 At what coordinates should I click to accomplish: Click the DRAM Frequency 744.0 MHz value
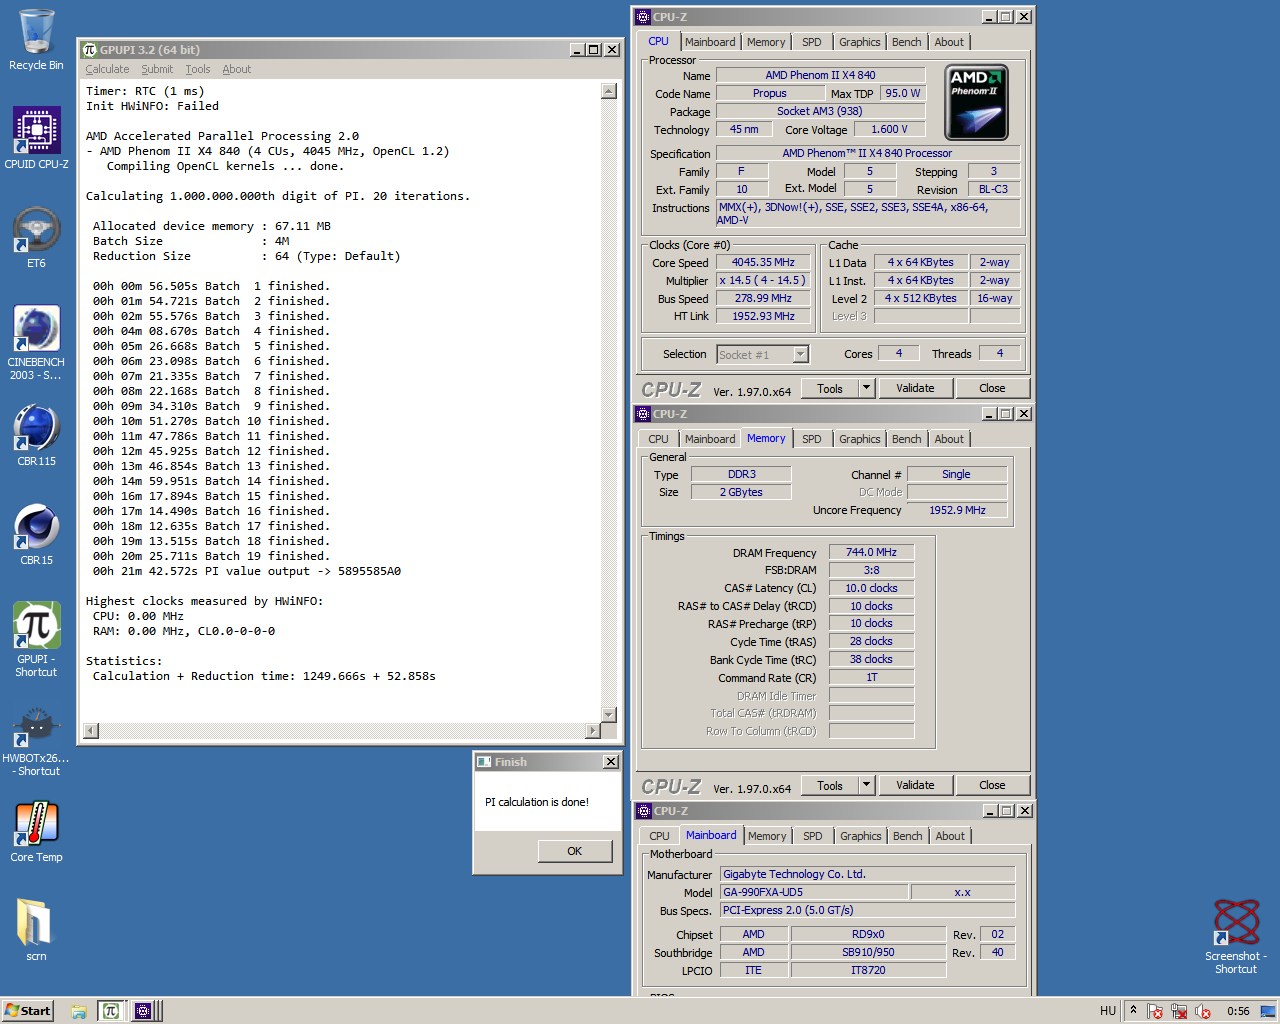click(x=871, y=552)
